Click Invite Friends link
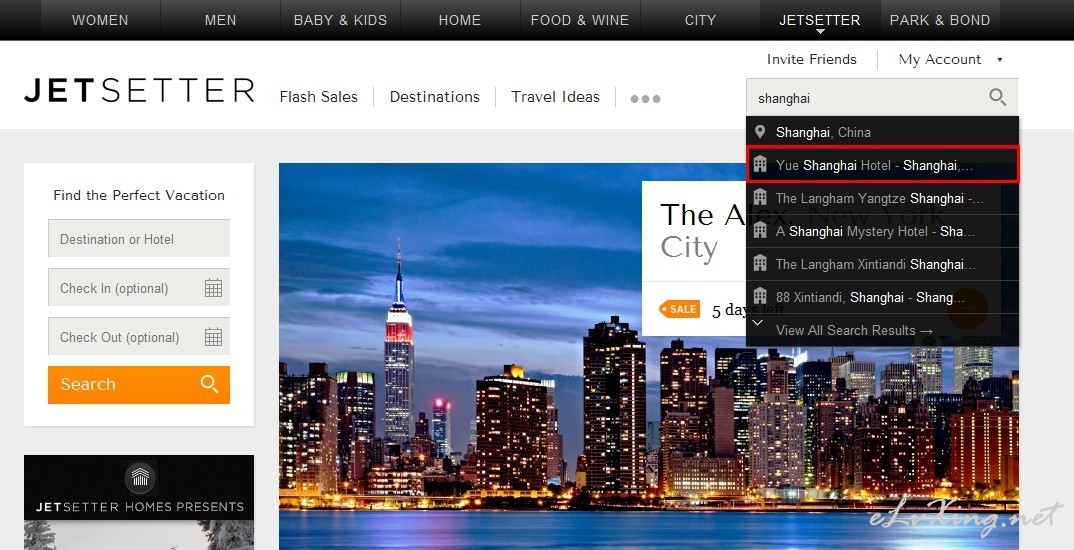1074x550 pixels. pyautogui.click(x=812, y=60)
